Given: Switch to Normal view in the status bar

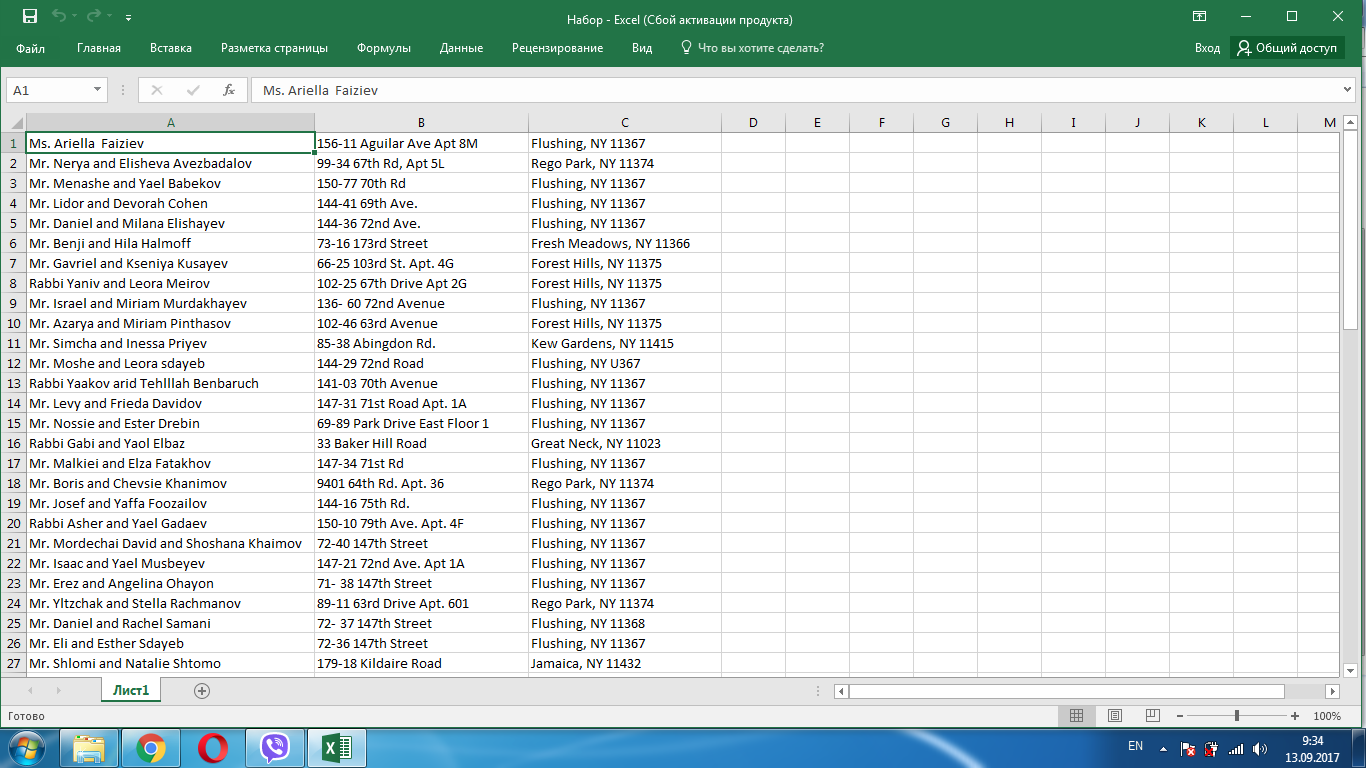Looking at the screenshot, I should [x=1076, y=716].
